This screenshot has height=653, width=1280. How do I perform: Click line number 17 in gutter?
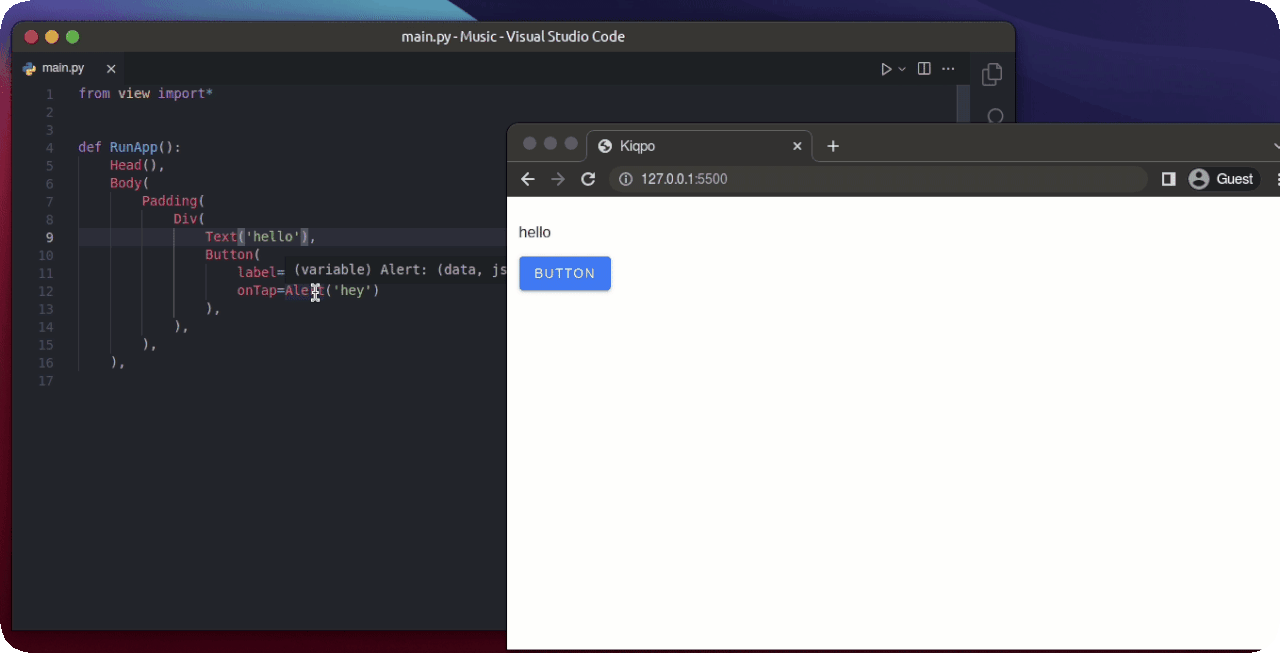[x=45, y=381]
